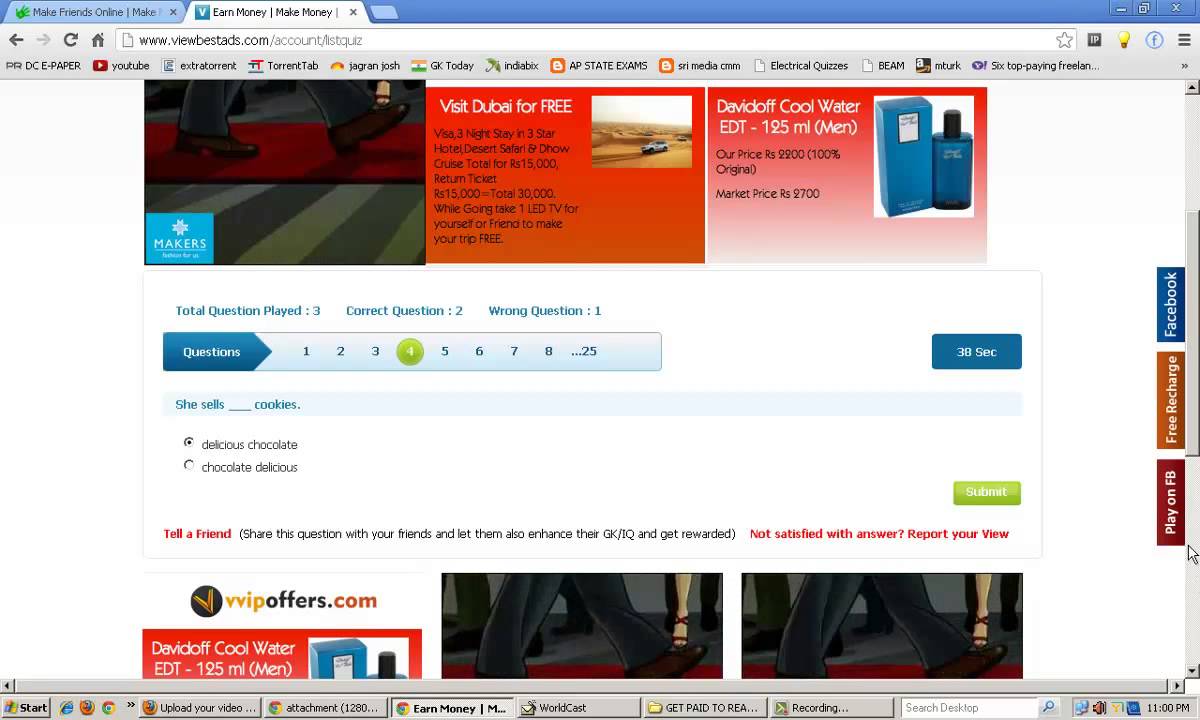Expand the quick launch overflow chevron

(130, 706)
